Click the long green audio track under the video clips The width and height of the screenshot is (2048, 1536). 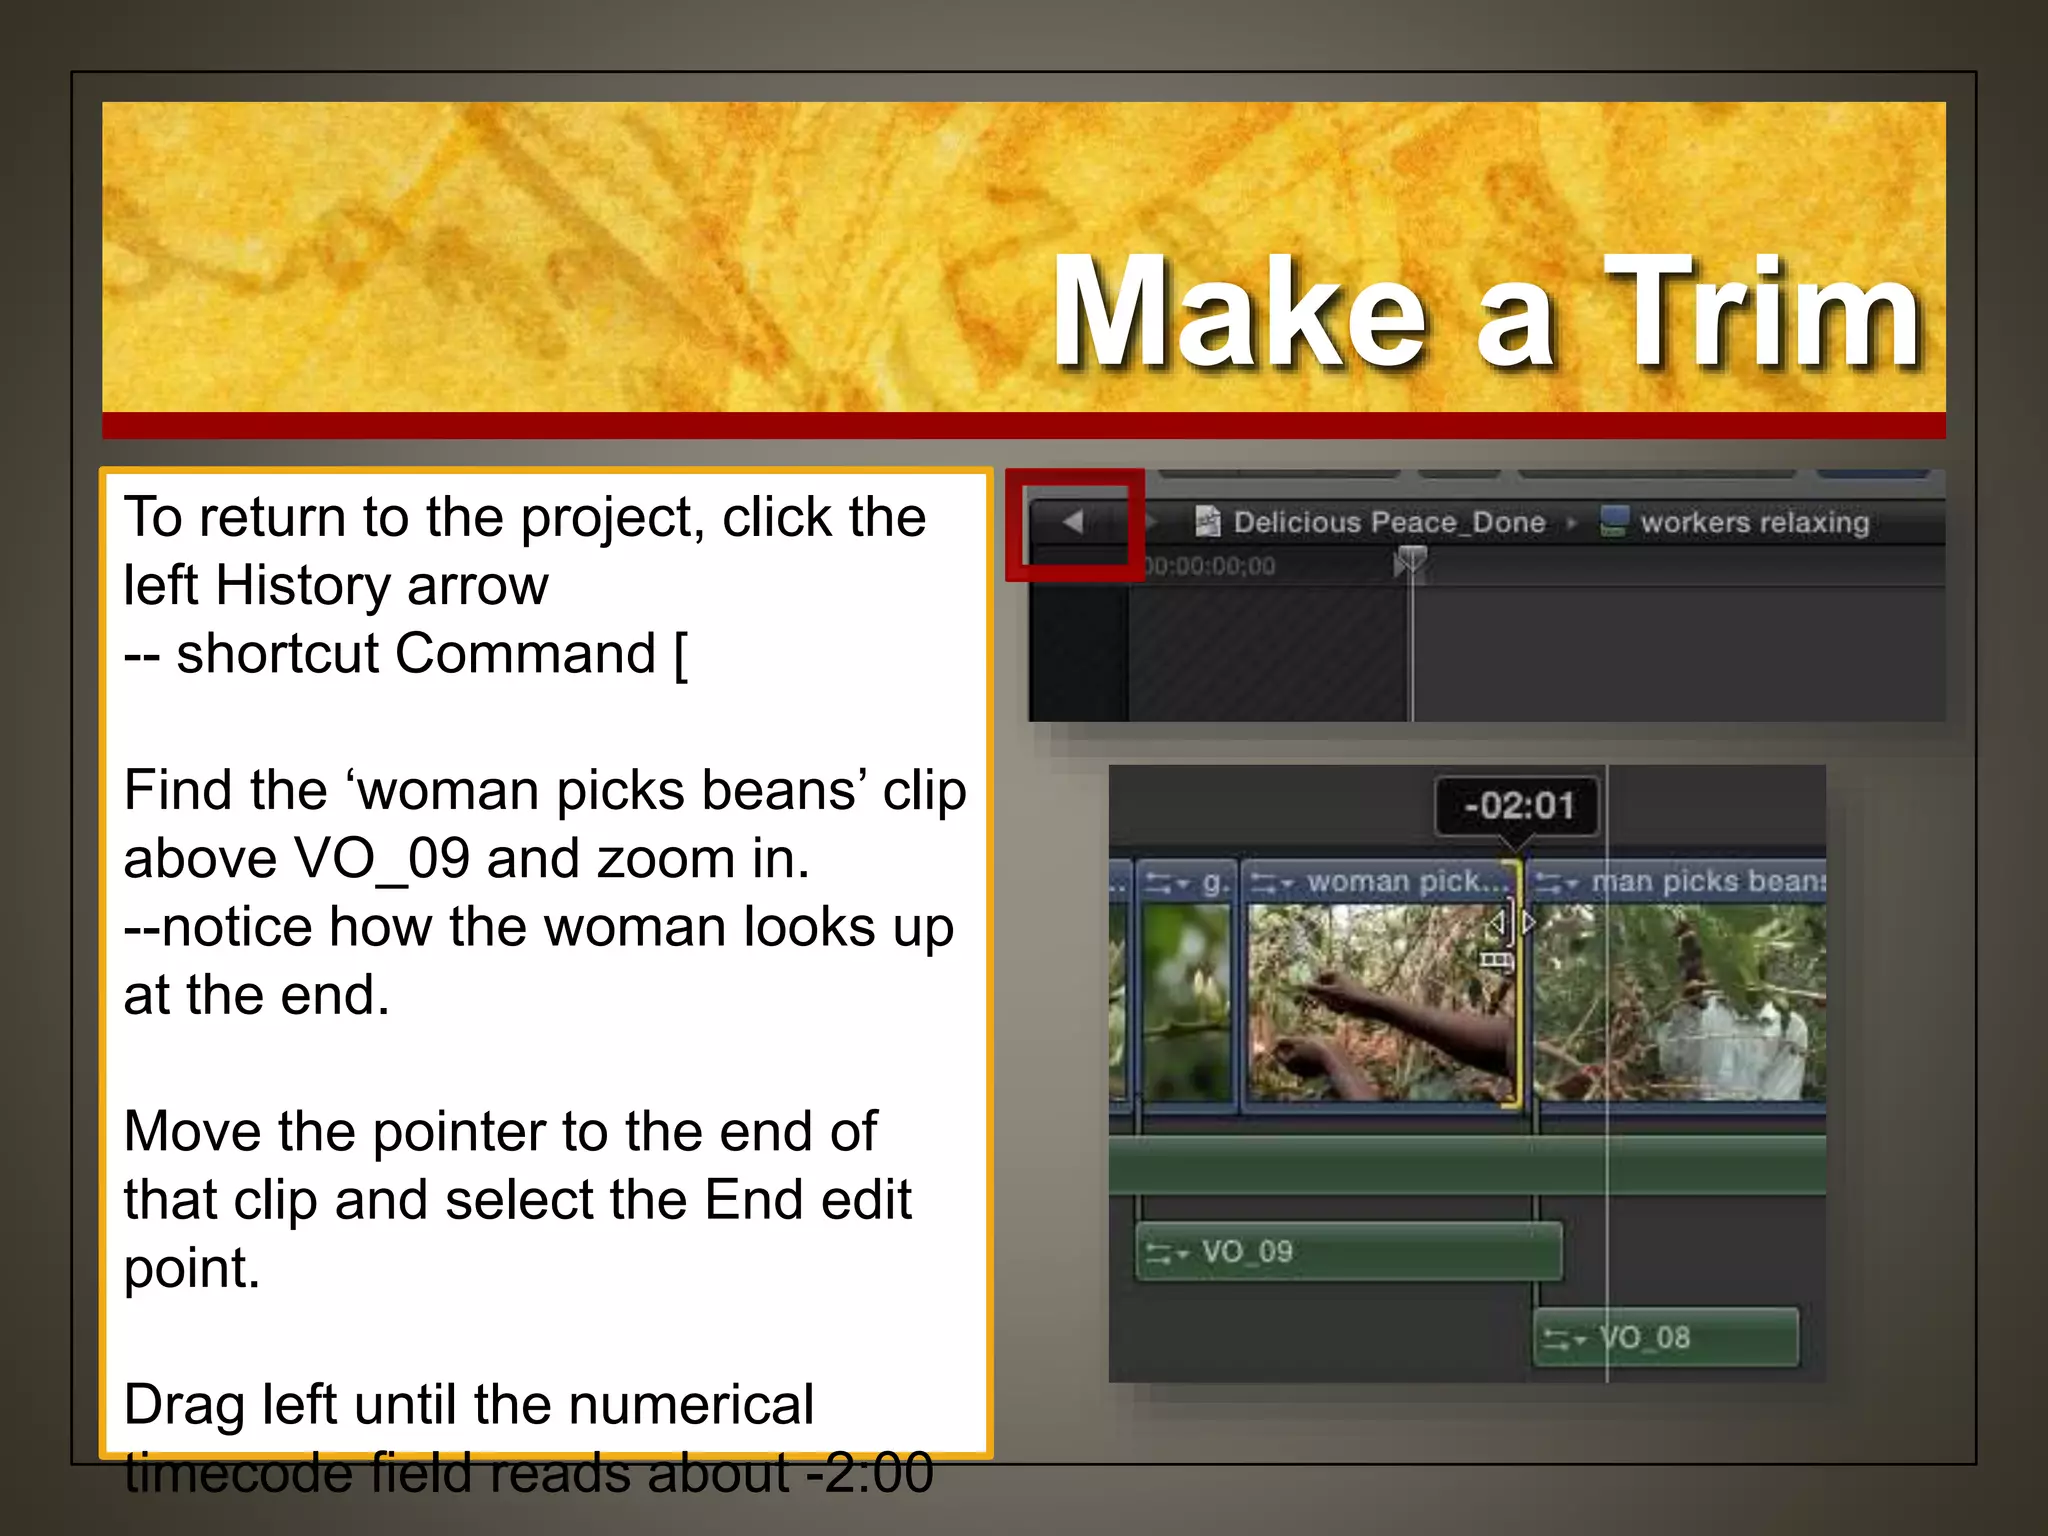pyautogui.click(x=1467, y=1165)
